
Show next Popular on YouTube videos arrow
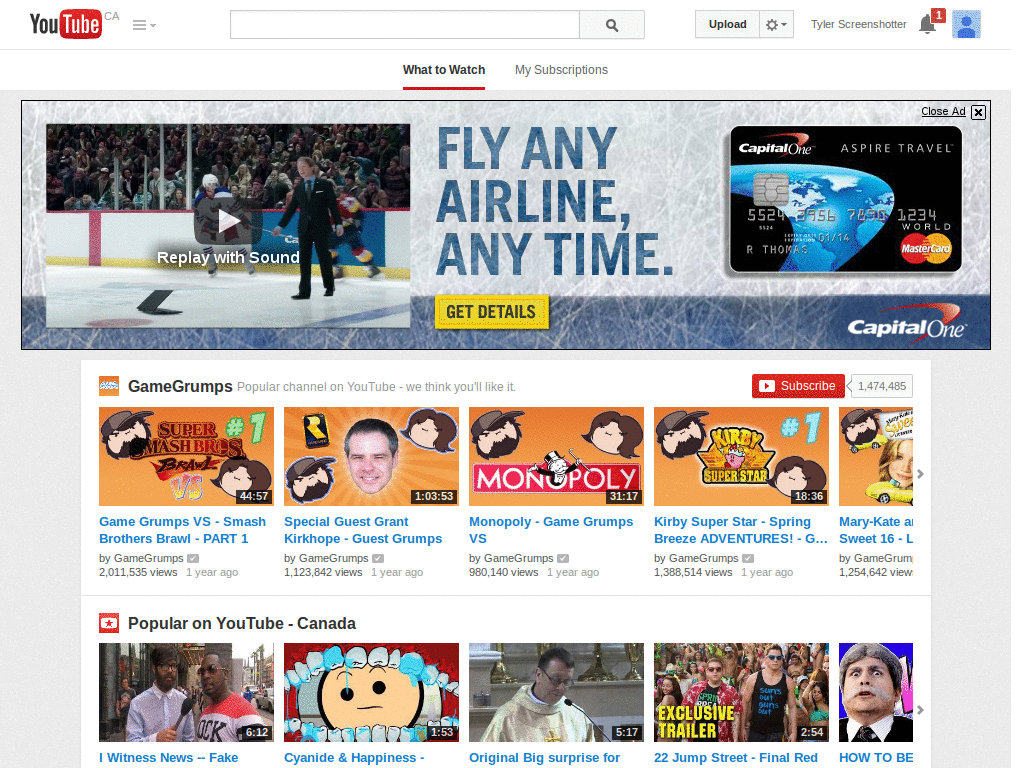[x=920, y=710]
